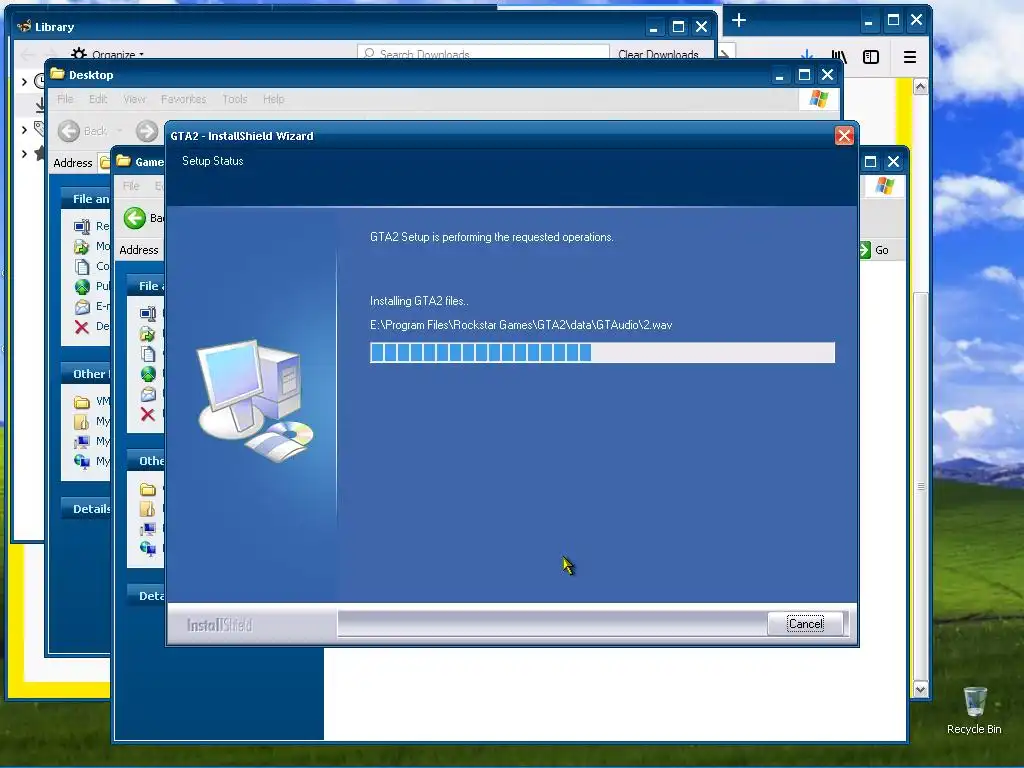Click the Go button in Games window
1024x768 pixels.
pyautogui.click(x=874, y=250)
